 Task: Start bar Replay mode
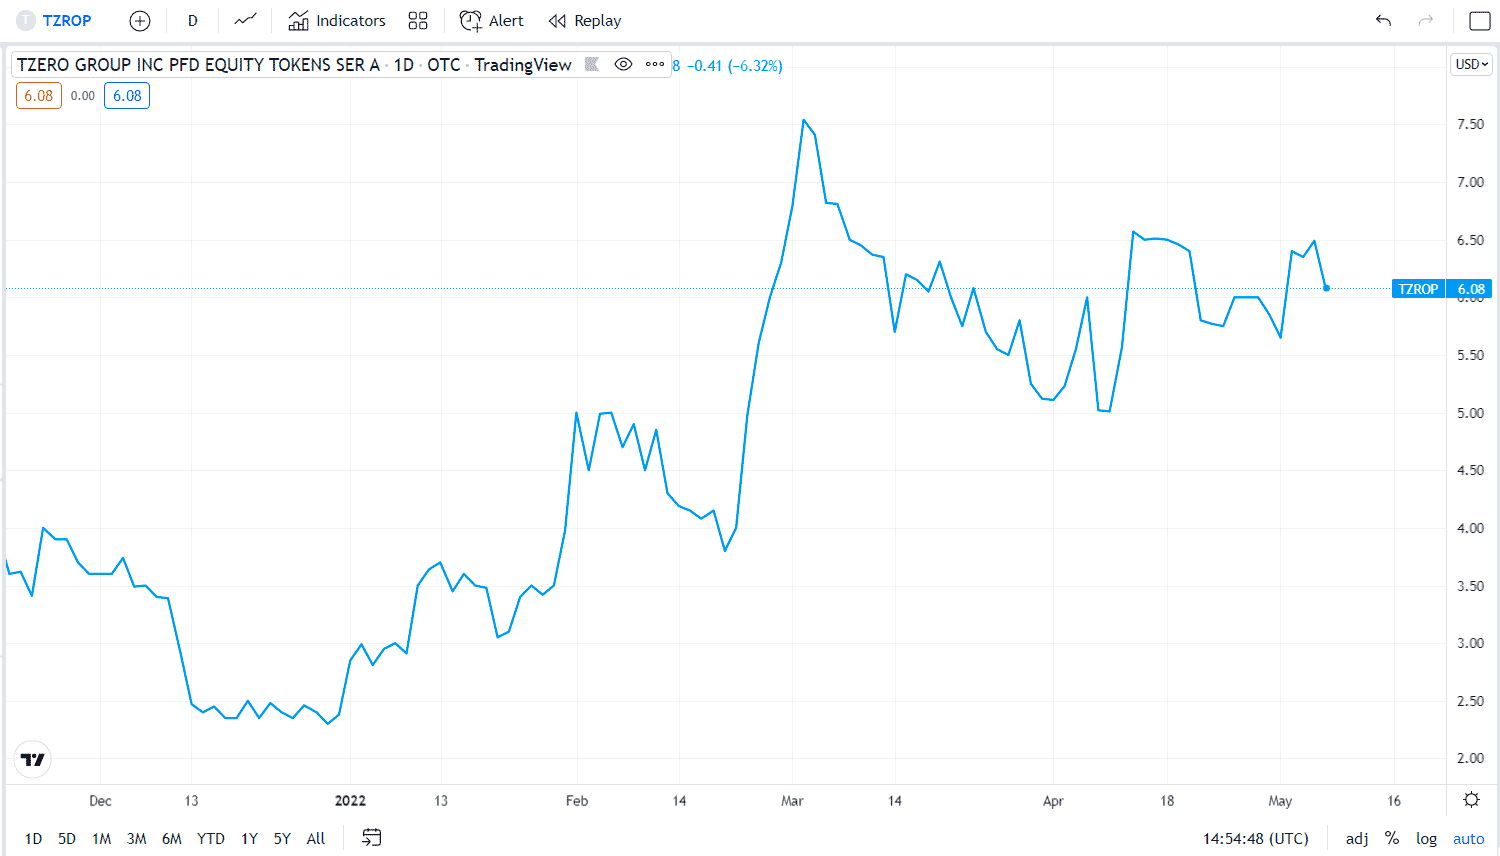(584, 20)
